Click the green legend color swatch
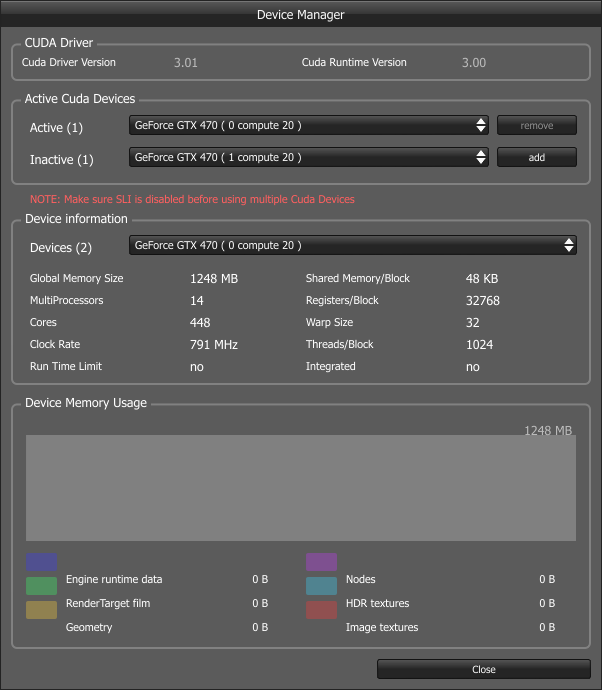The height and width of the screenshot is (690, 602). [x=41, y=586]
